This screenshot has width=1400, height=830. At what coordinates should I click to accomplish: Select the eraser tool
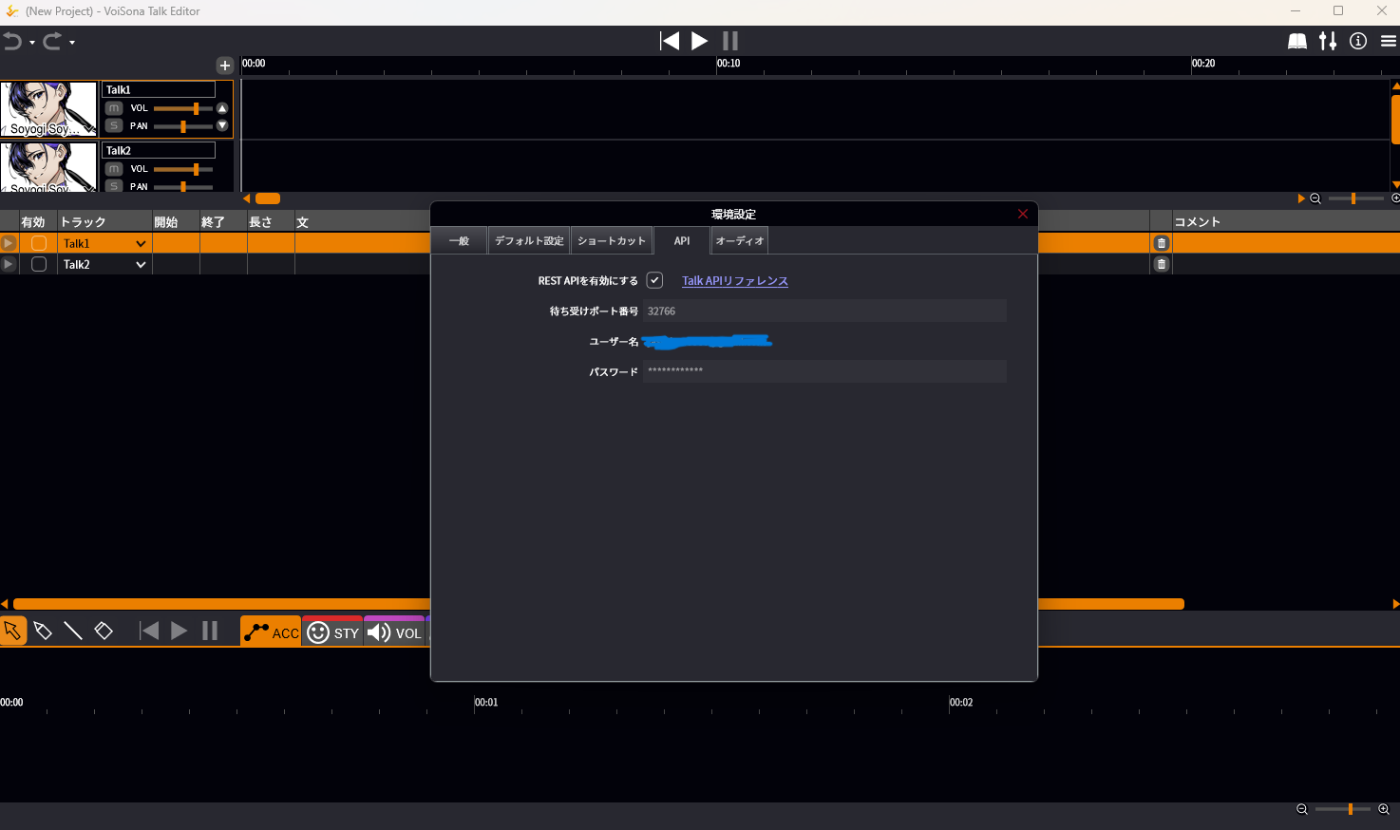tap(103, 630)
